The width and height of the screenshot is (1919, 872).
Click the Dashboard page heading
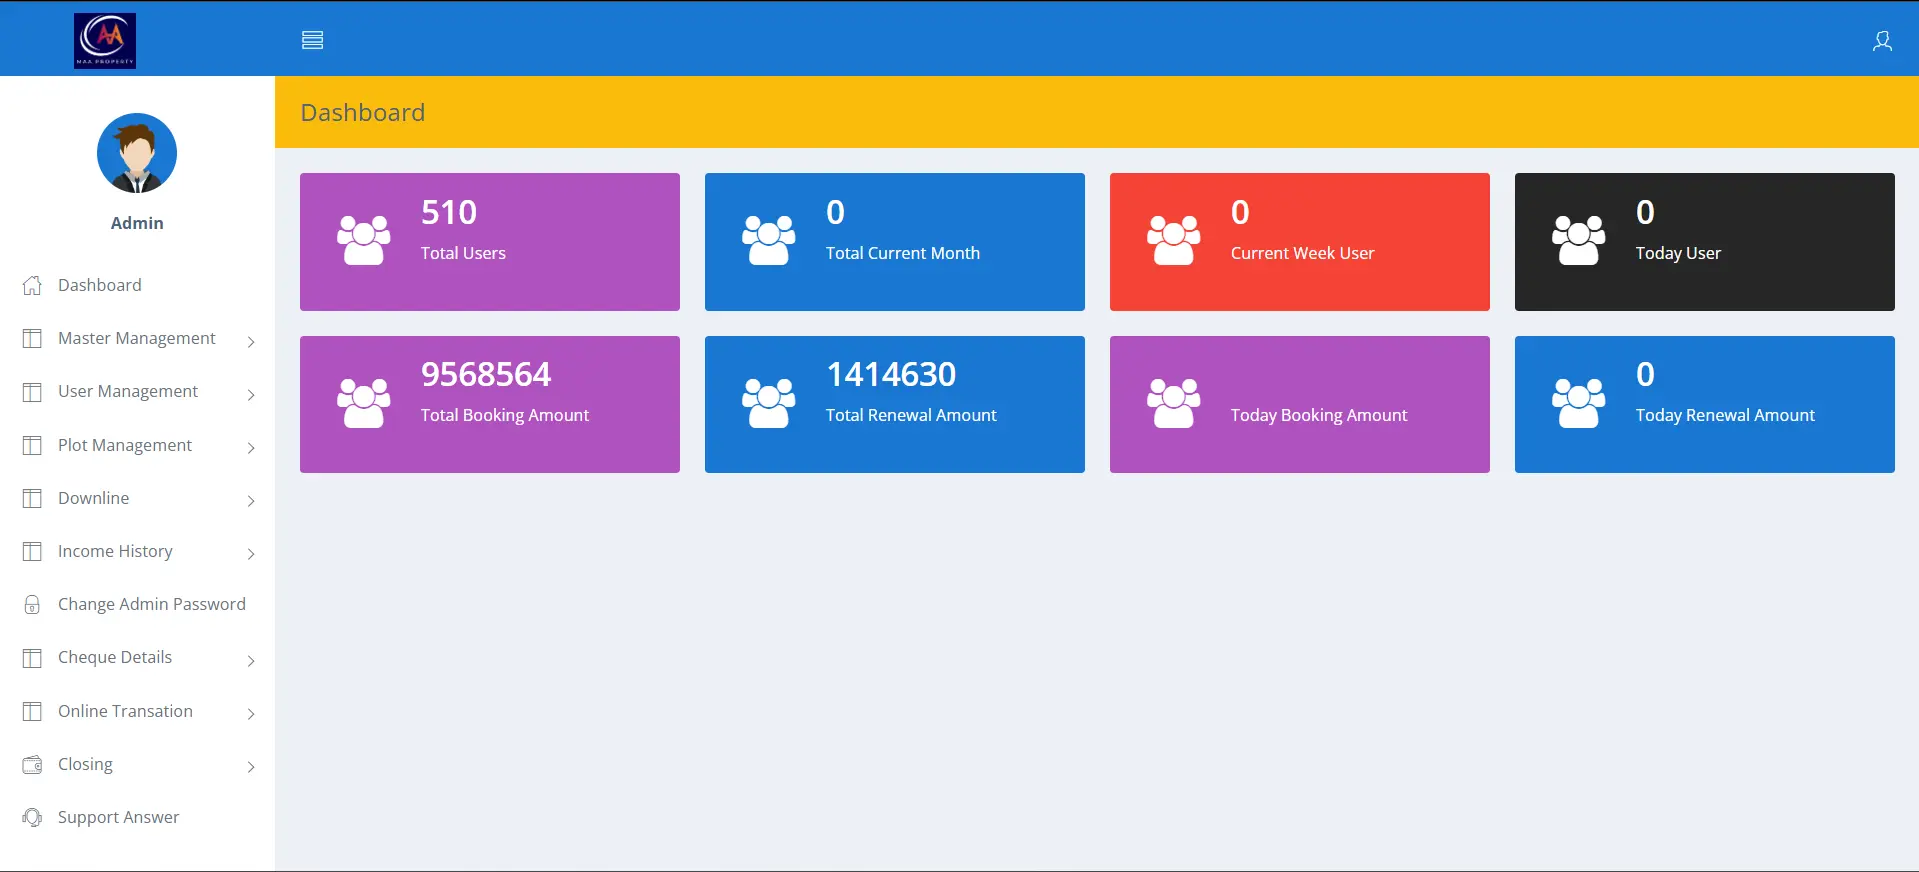pos(363,112)
